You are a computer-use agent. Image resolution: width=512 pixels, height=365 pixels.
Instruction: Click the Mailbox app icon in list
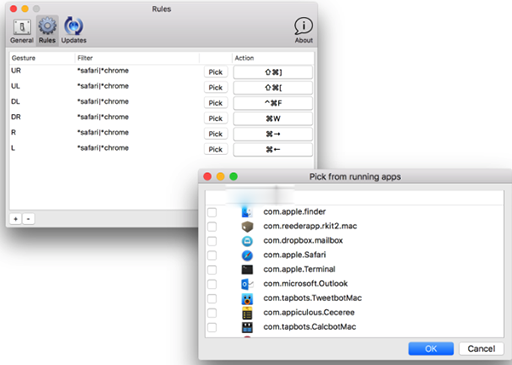pos(247,241)
